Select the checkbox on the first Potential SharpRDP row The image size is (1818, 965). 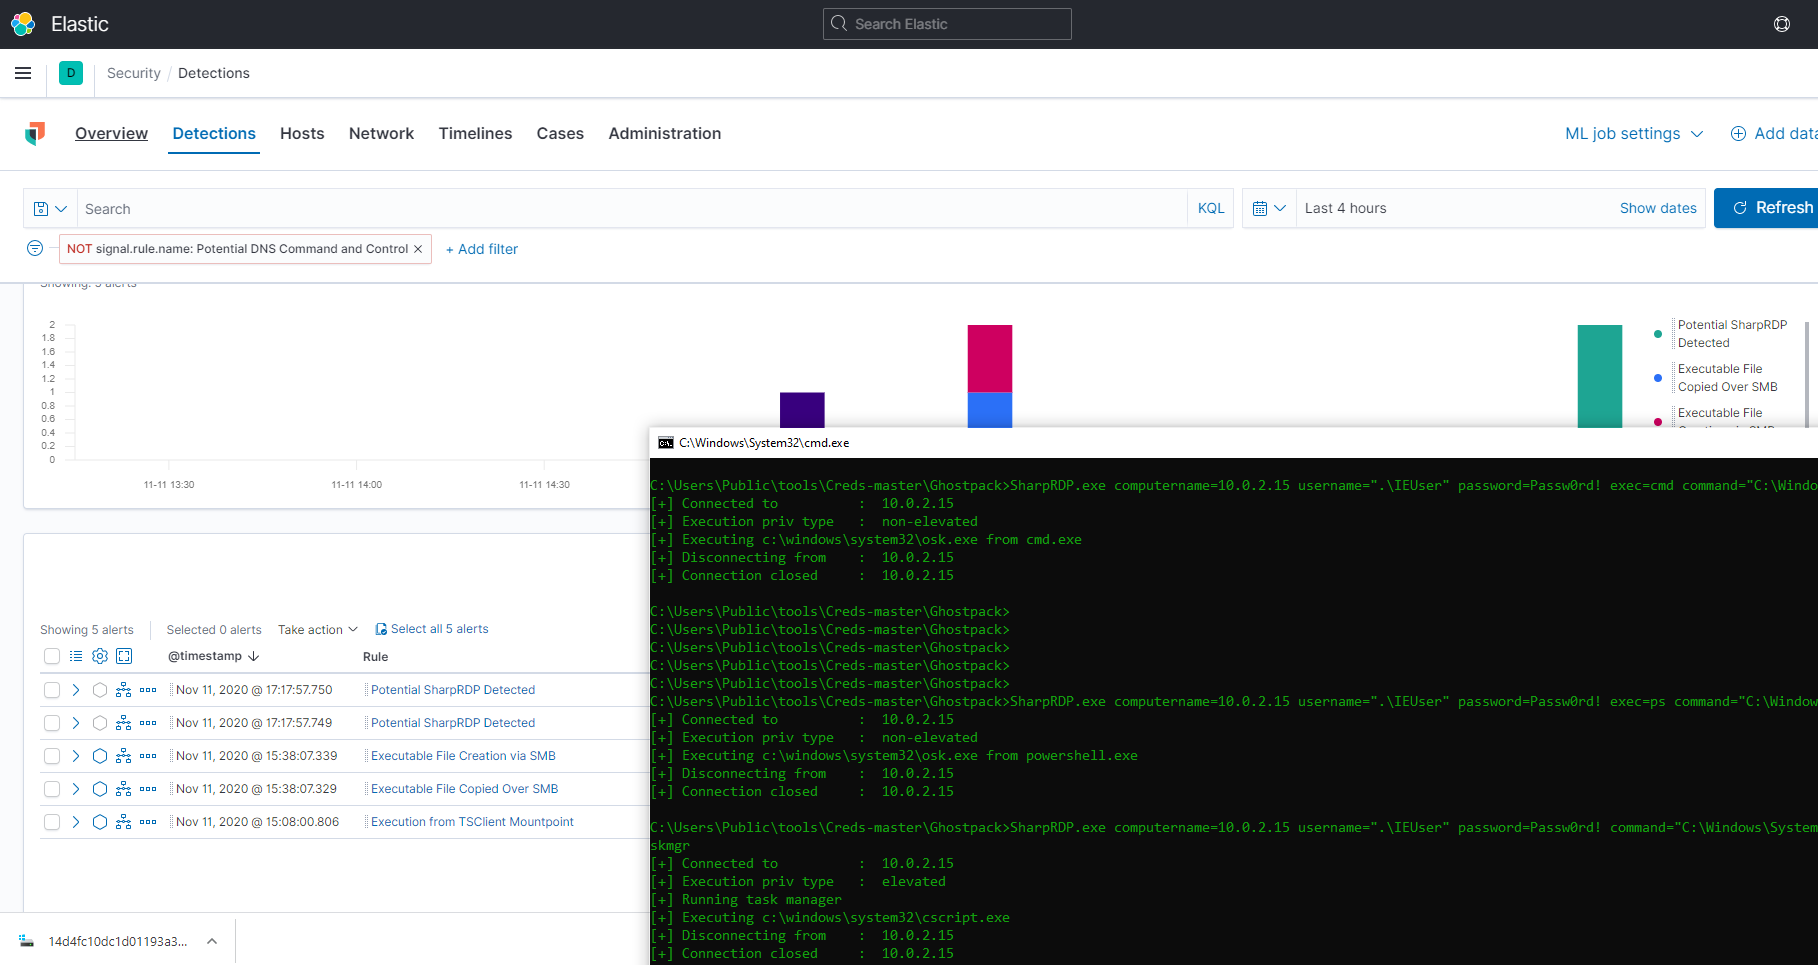[x=51, y=690]
